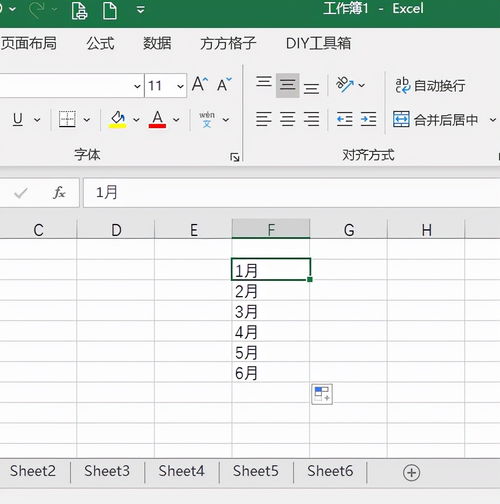
Task: Click the wén phonetic guide icon
Action: [207, 119]
